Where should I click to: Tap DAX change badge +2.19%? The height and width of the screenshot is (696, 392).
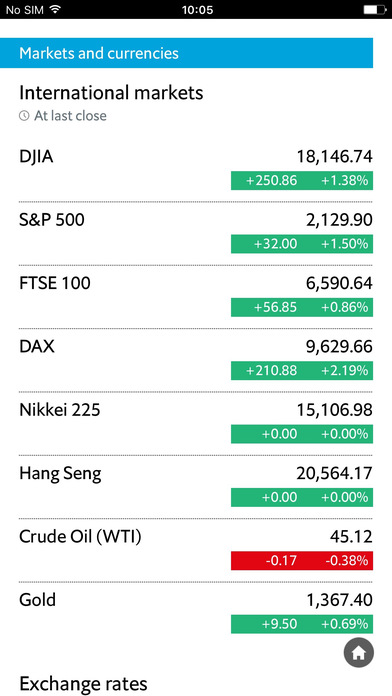[302, 371]
